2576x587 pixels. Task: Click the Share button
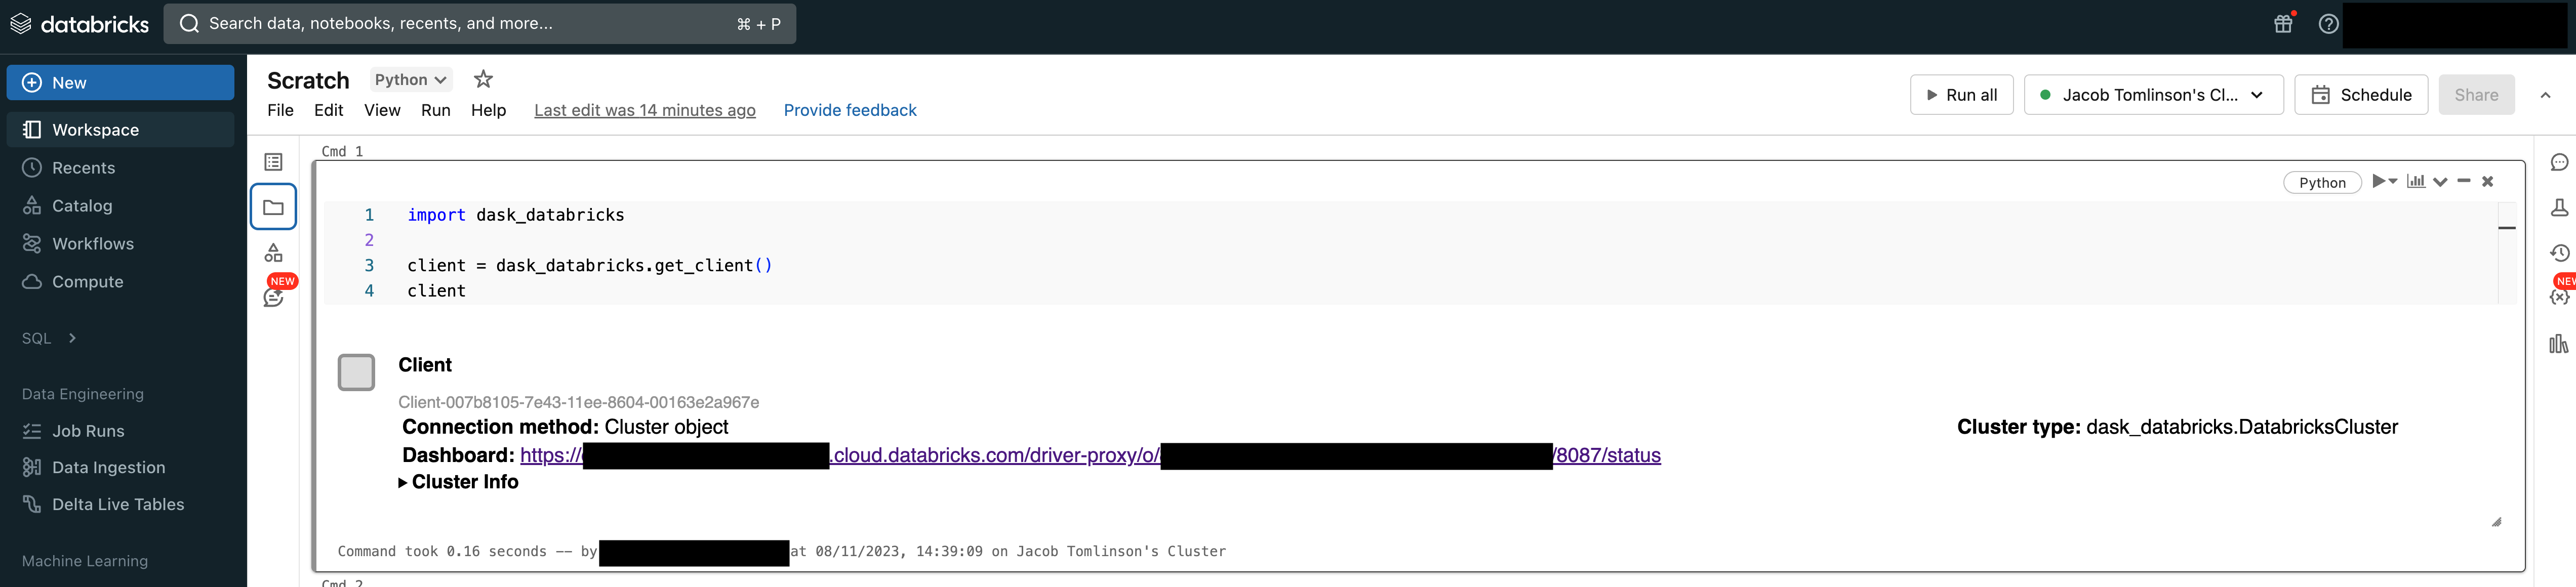(2476, 95)
